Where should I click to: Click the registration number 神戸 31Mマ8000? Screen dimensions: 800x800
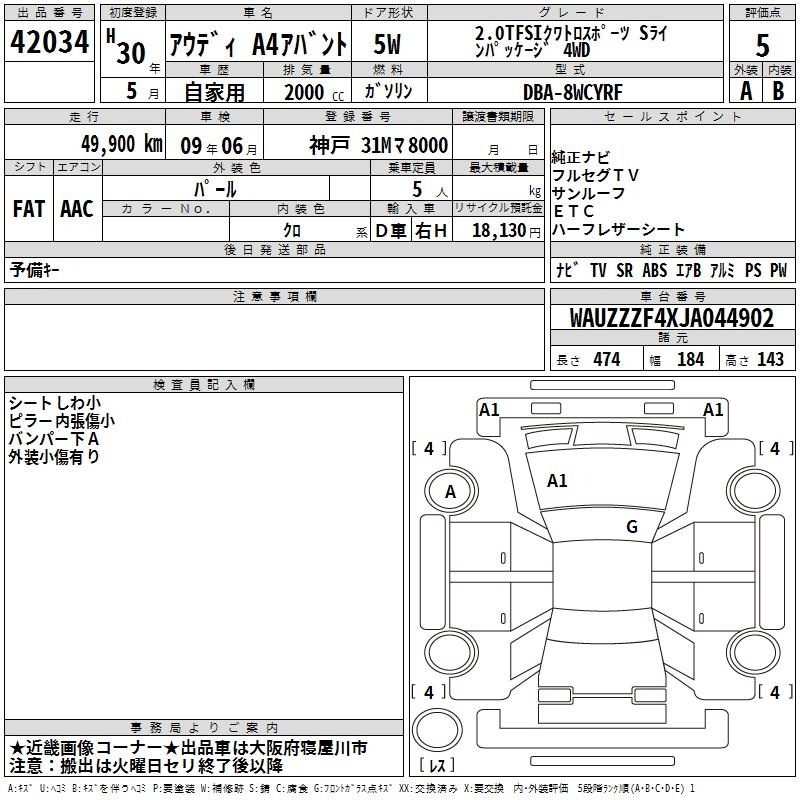pyautogui.click(x=378, y=145)
